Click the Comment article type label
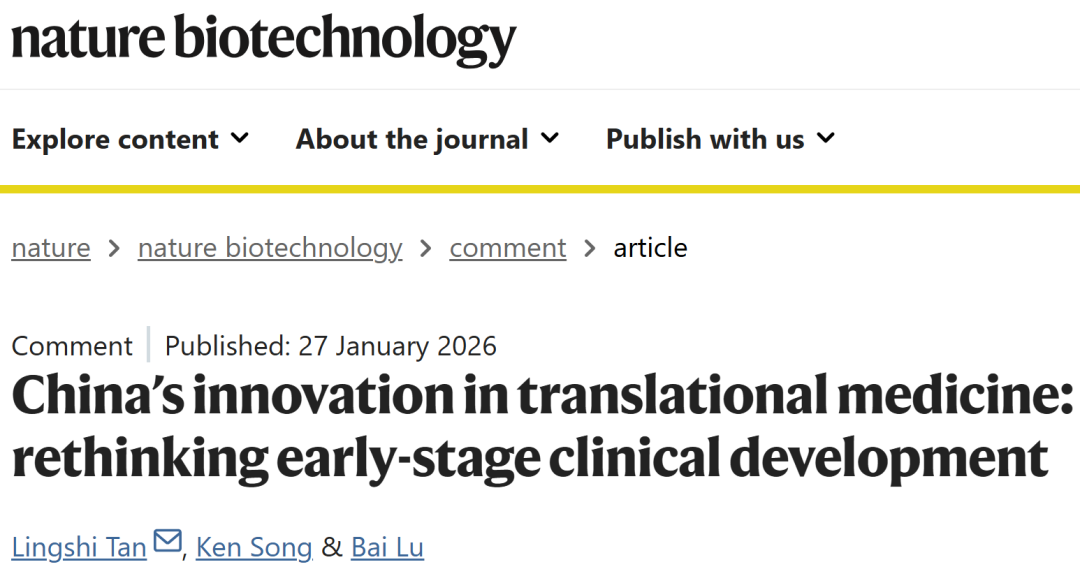Screen dimensions: 1080x576 click(72, 346)
